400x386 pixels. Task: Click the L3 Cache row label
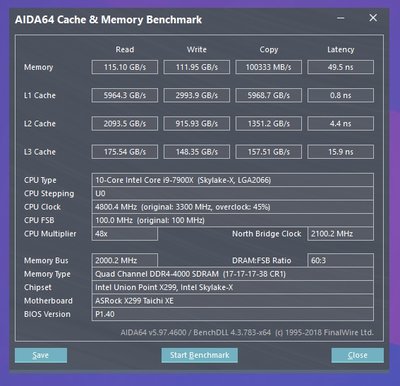click(40, 152)
